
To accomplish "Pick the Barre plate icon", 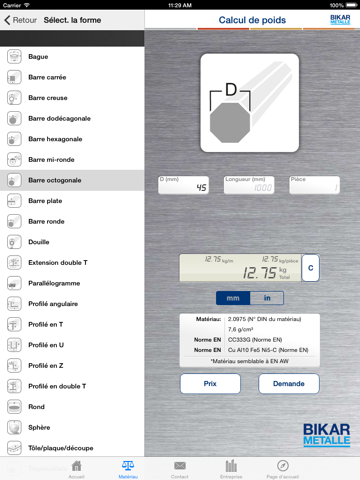I will click(x=14, y=201).
